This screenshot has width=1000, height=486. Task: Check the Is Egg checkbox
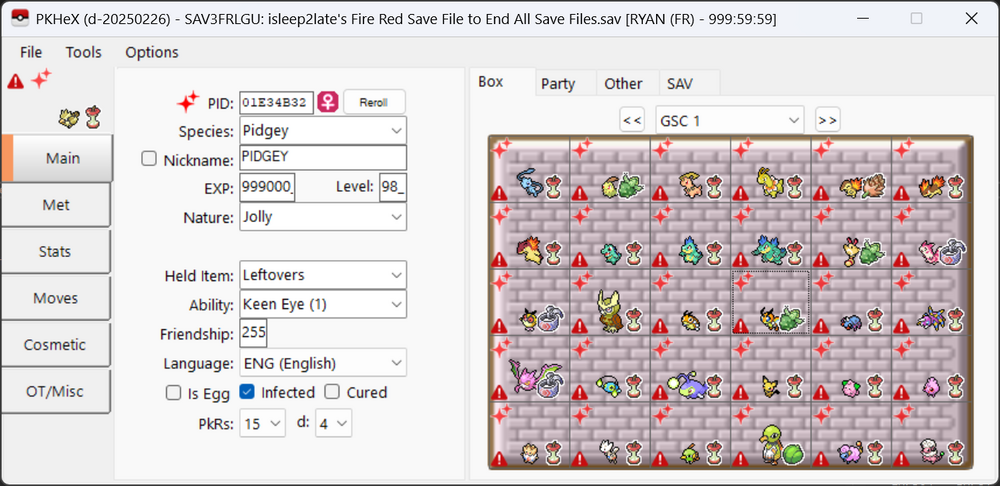coord(173,393)
